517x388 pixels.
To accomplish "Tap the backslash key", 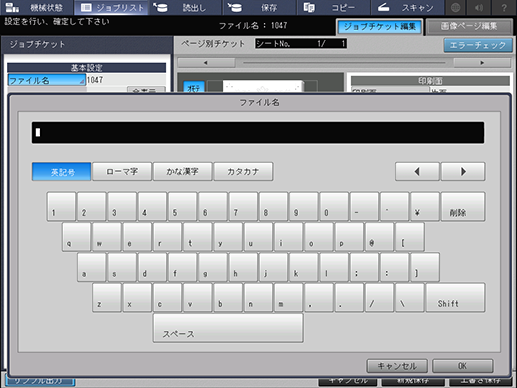I will point(410,298).
